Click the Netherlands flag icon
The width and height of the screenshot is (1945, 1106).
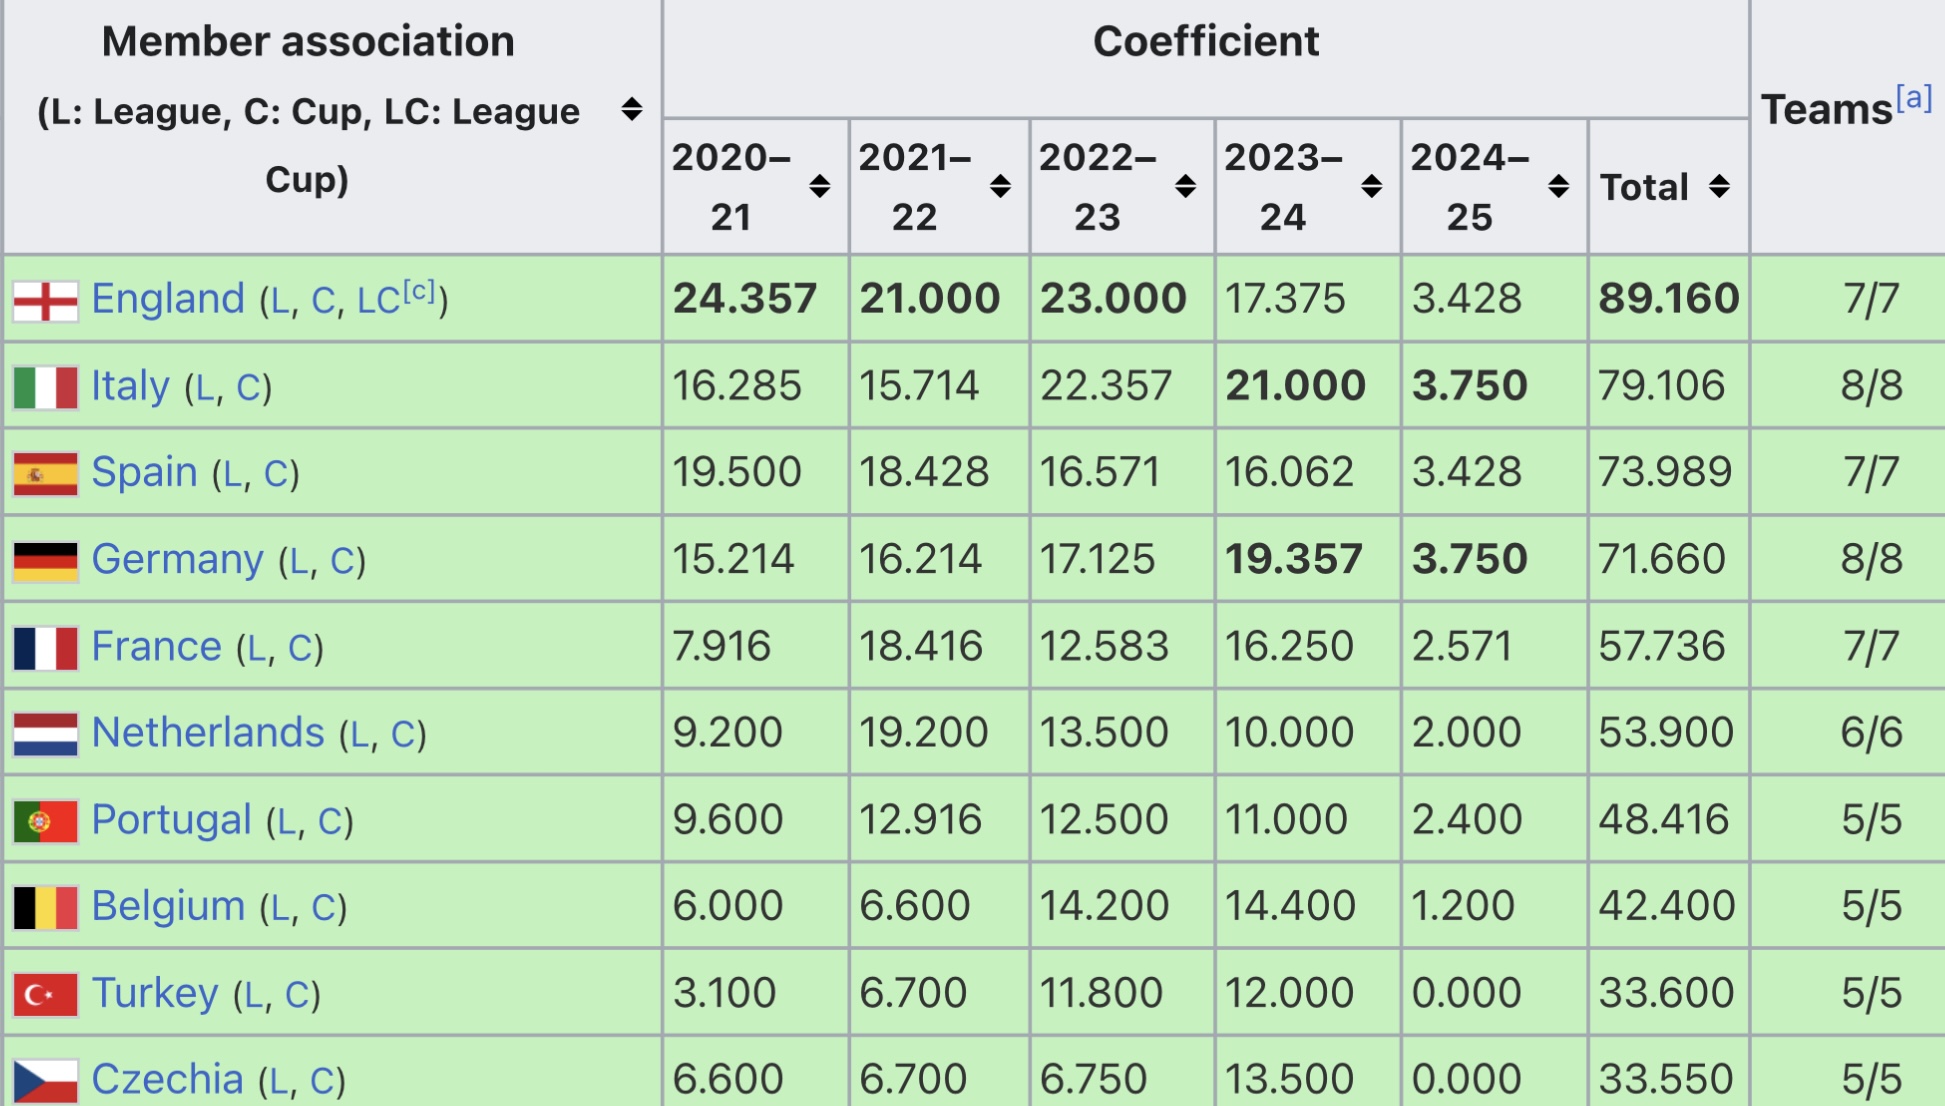tap(46, 734)
